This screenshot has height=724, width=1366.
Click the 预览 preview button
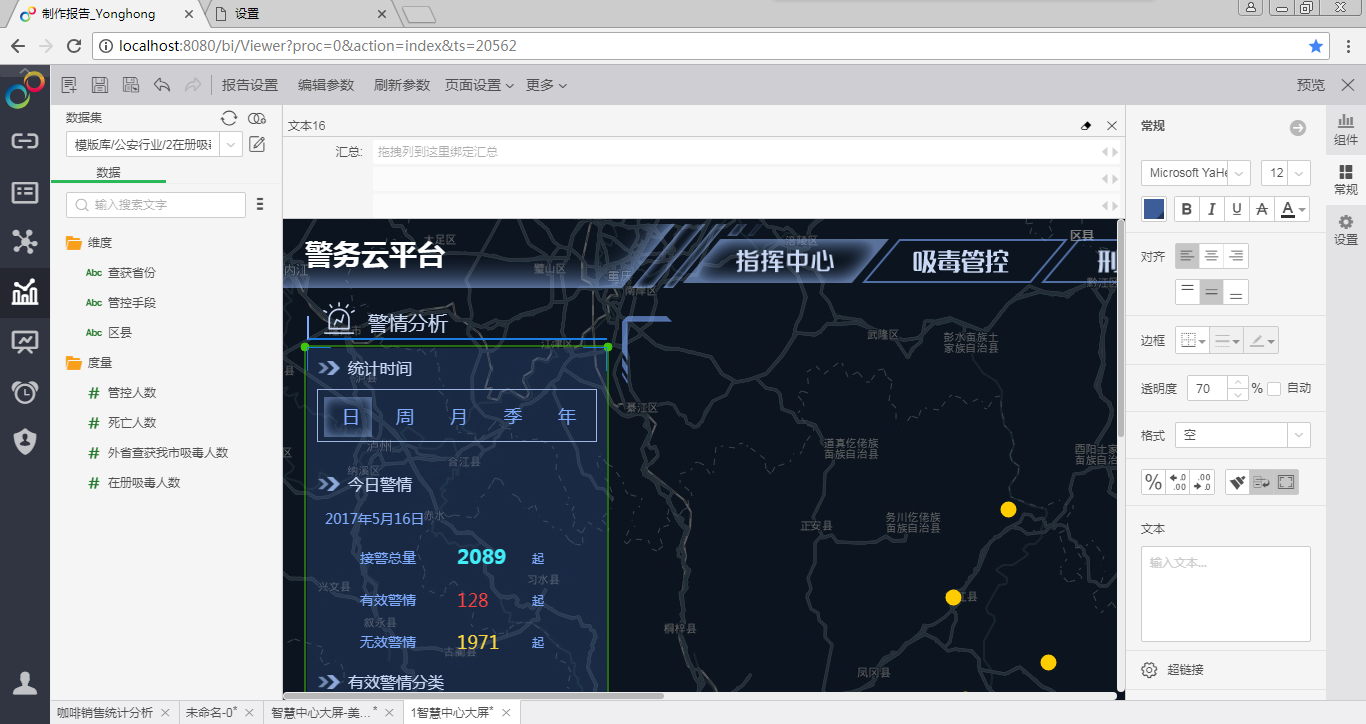click(1310, 85)
